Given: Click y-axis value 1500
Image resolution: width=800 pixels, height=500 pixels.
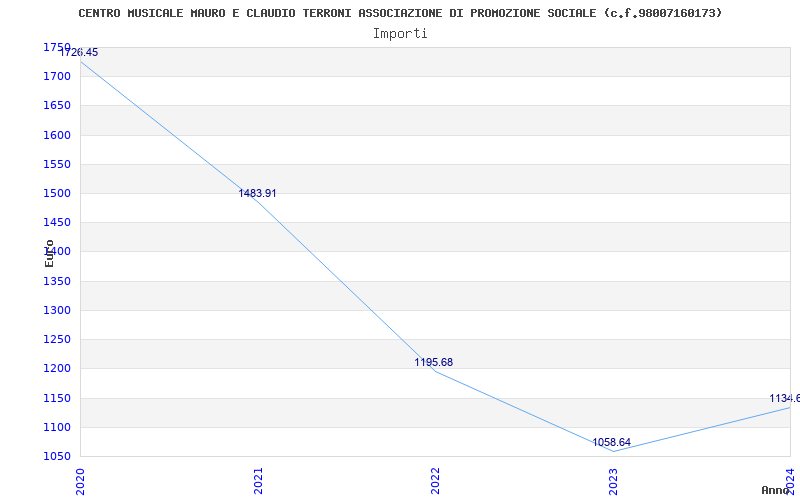Looking at the screenshot, I should tap(57, 193).
